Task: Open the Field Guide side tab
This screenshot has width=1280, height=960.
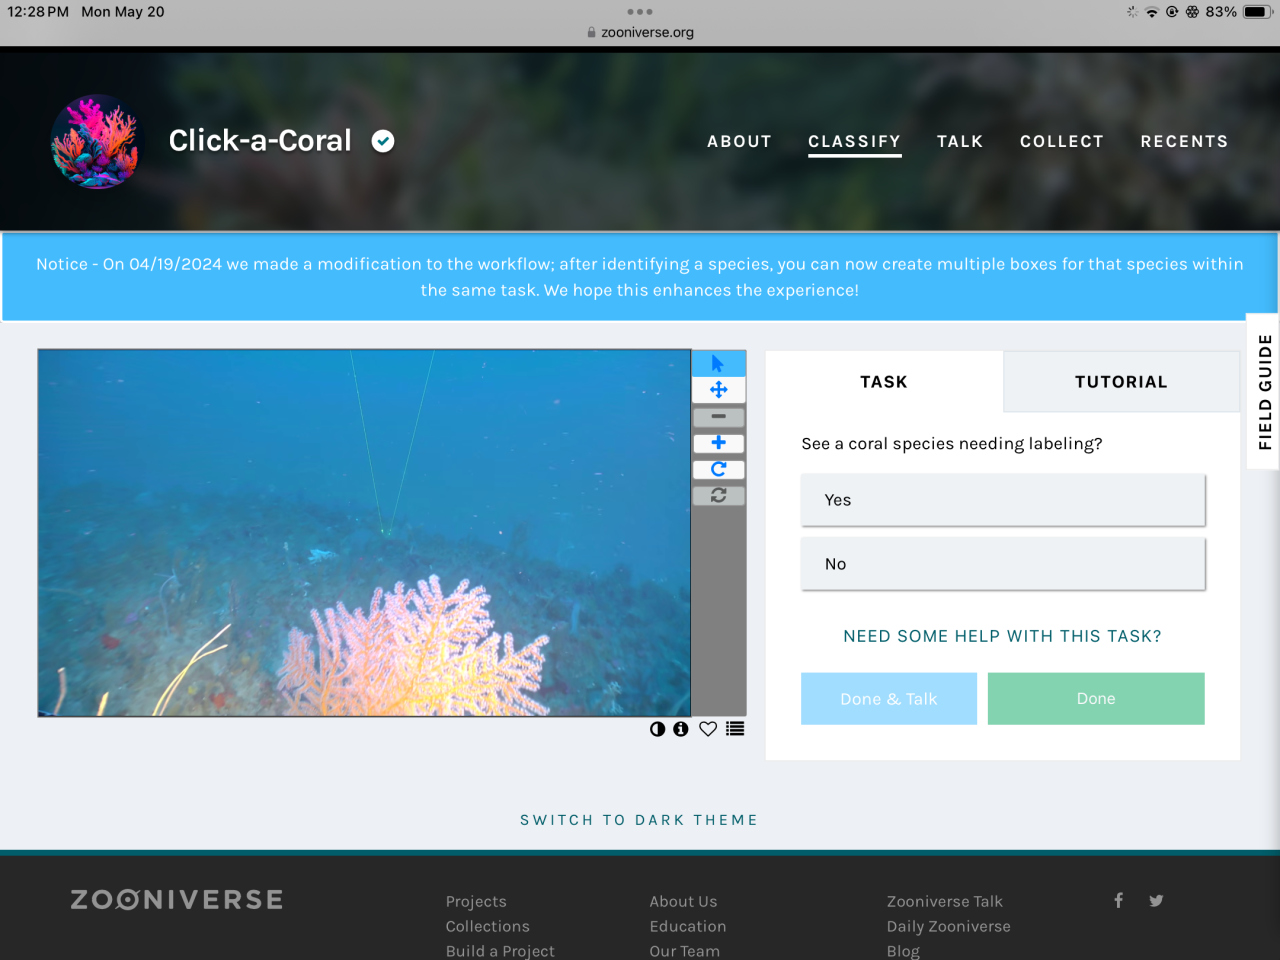Action: (1264, 391)
